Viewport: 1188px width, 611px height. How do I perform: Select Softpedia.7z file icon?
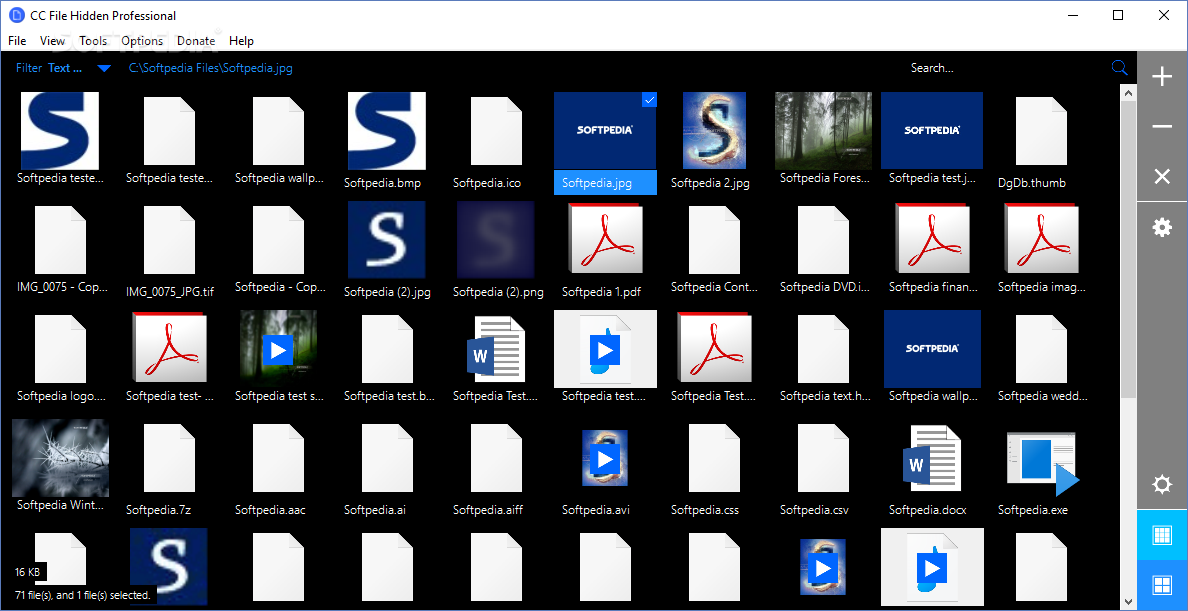coord(169,459)
